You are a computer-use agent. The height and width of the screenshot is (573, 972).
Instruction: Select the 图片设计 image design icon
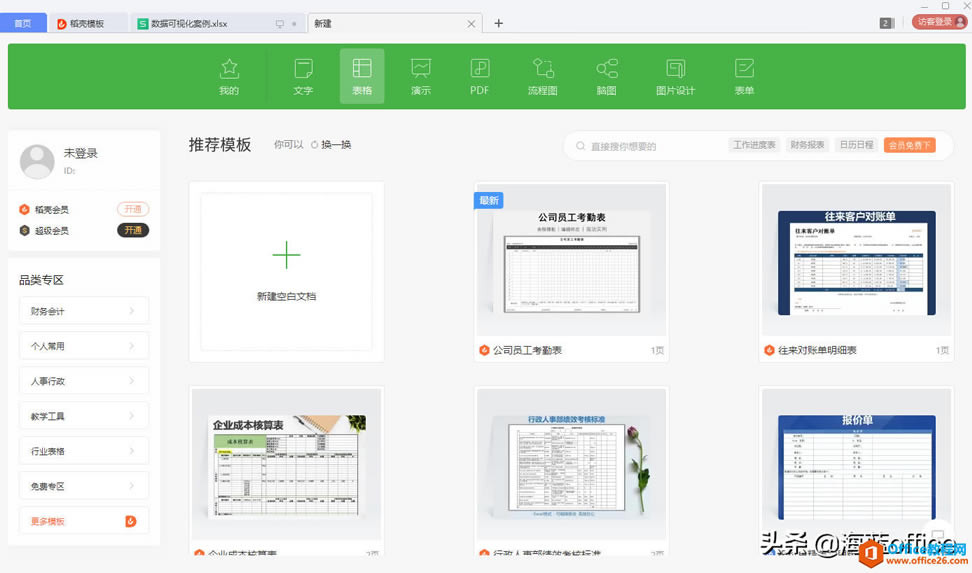coord(676,68)
